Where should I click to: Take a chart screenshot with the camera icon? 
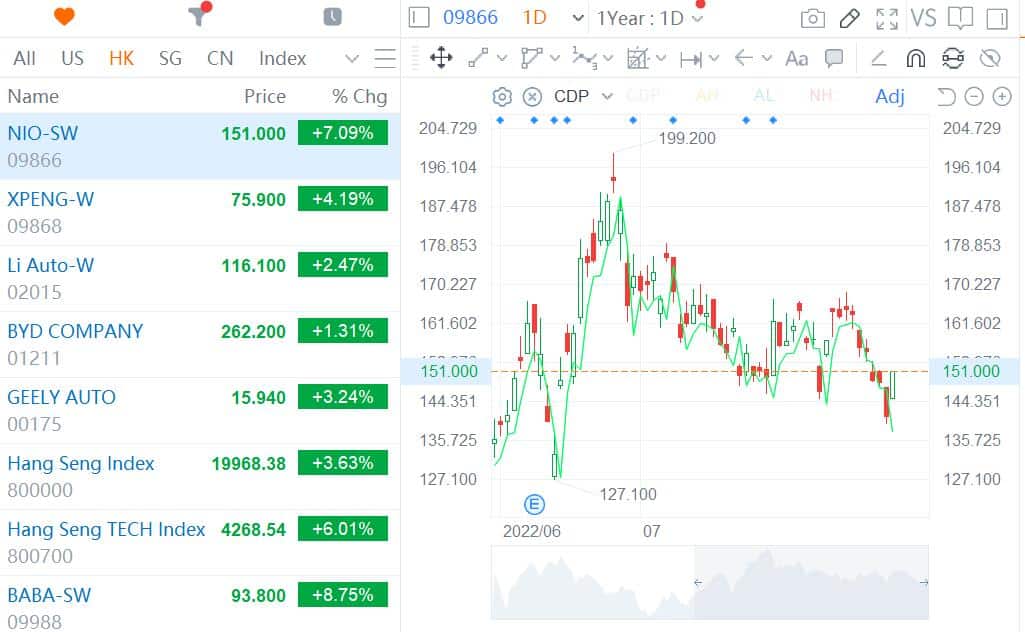[x=812, y=18]
